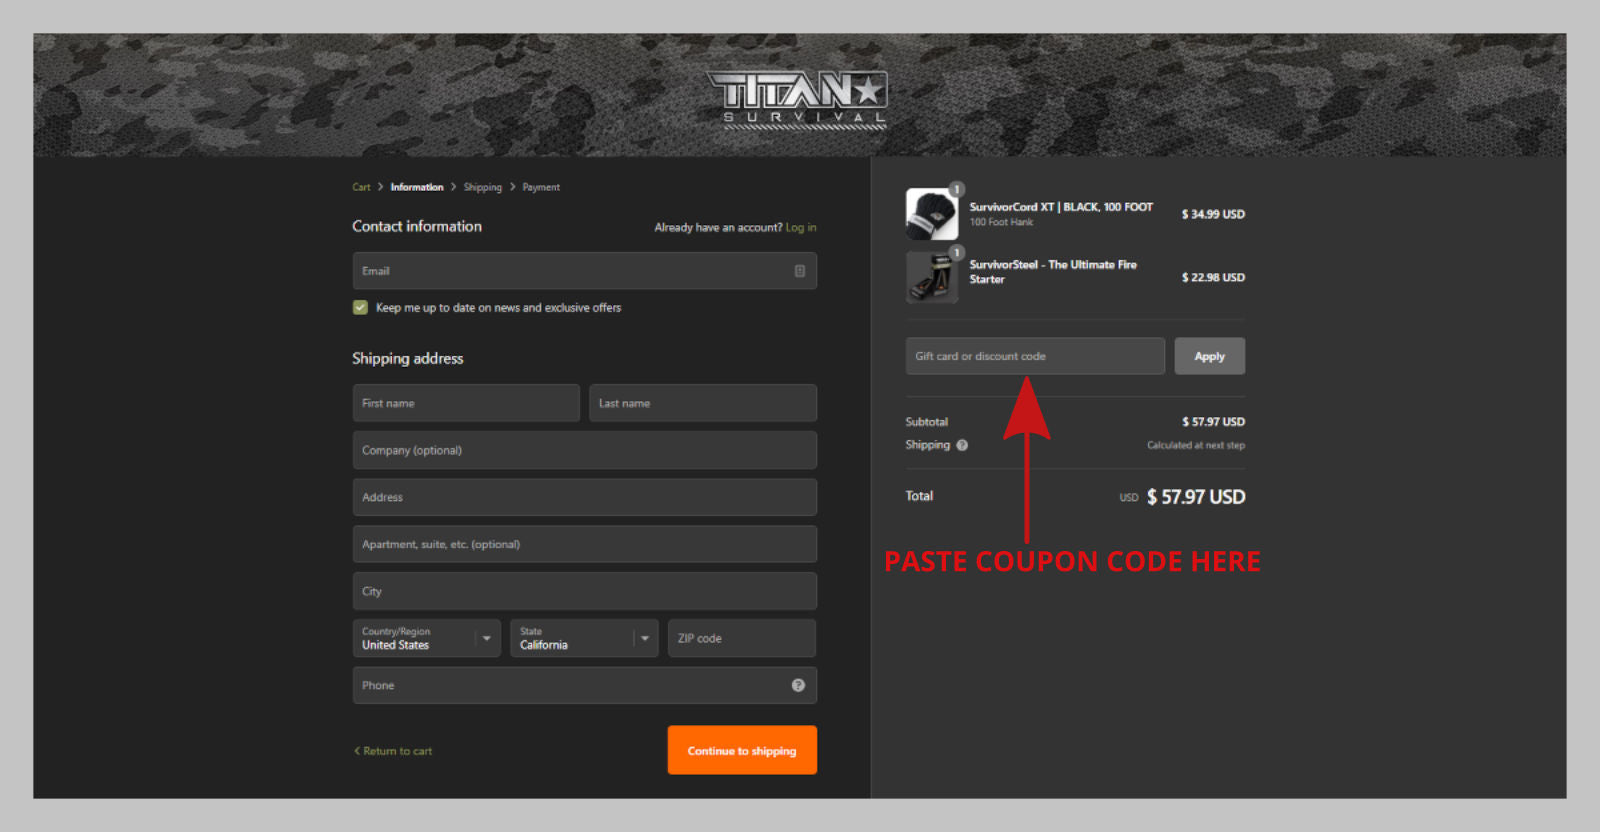Click the Apply discount button

[x=1209, y=356]
